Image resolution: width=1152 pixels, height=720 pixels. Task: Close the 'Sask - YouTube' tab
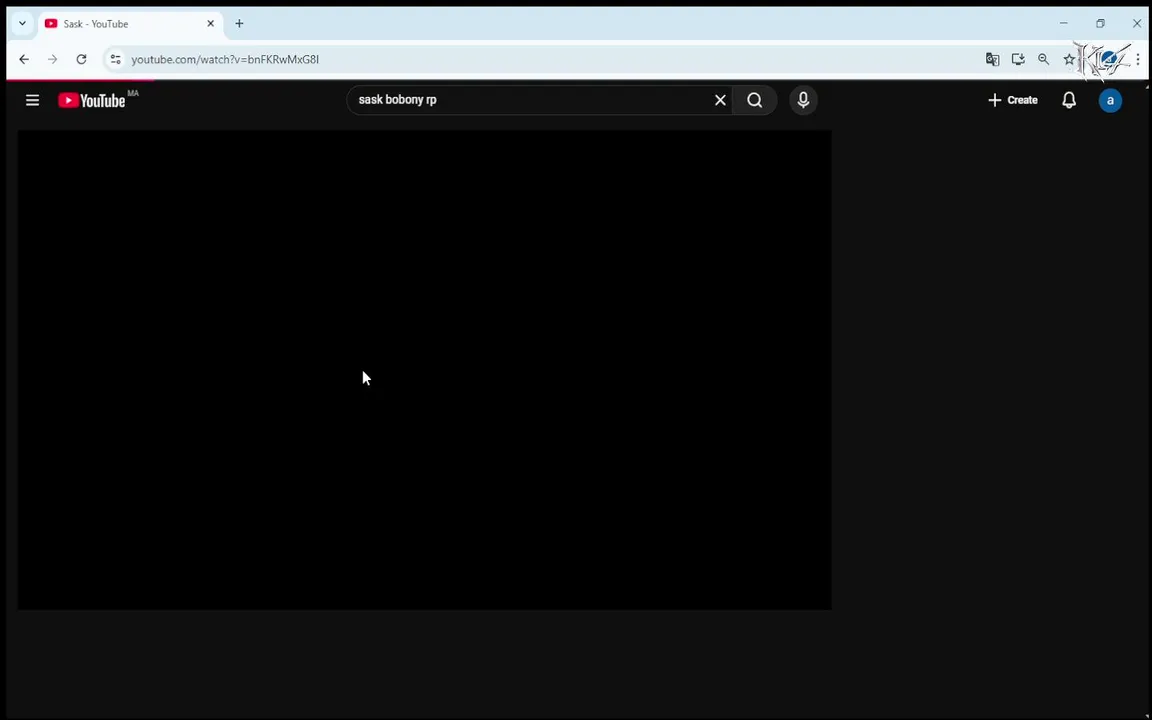point(211,24)
